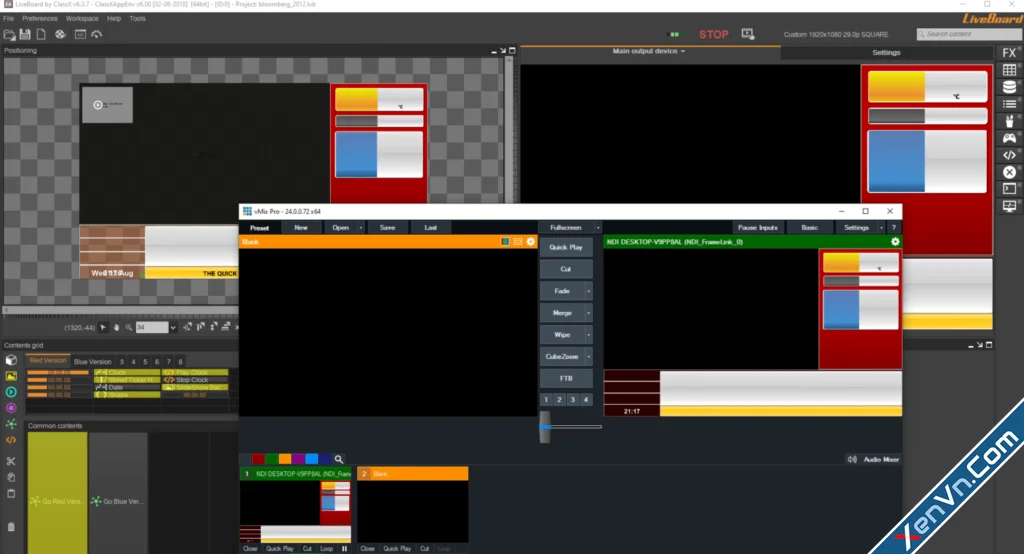Open the game controller sidebar icon
The width and height of the screenshot is (1024, 554).
pyautogui.click(x=1010, y=138)
